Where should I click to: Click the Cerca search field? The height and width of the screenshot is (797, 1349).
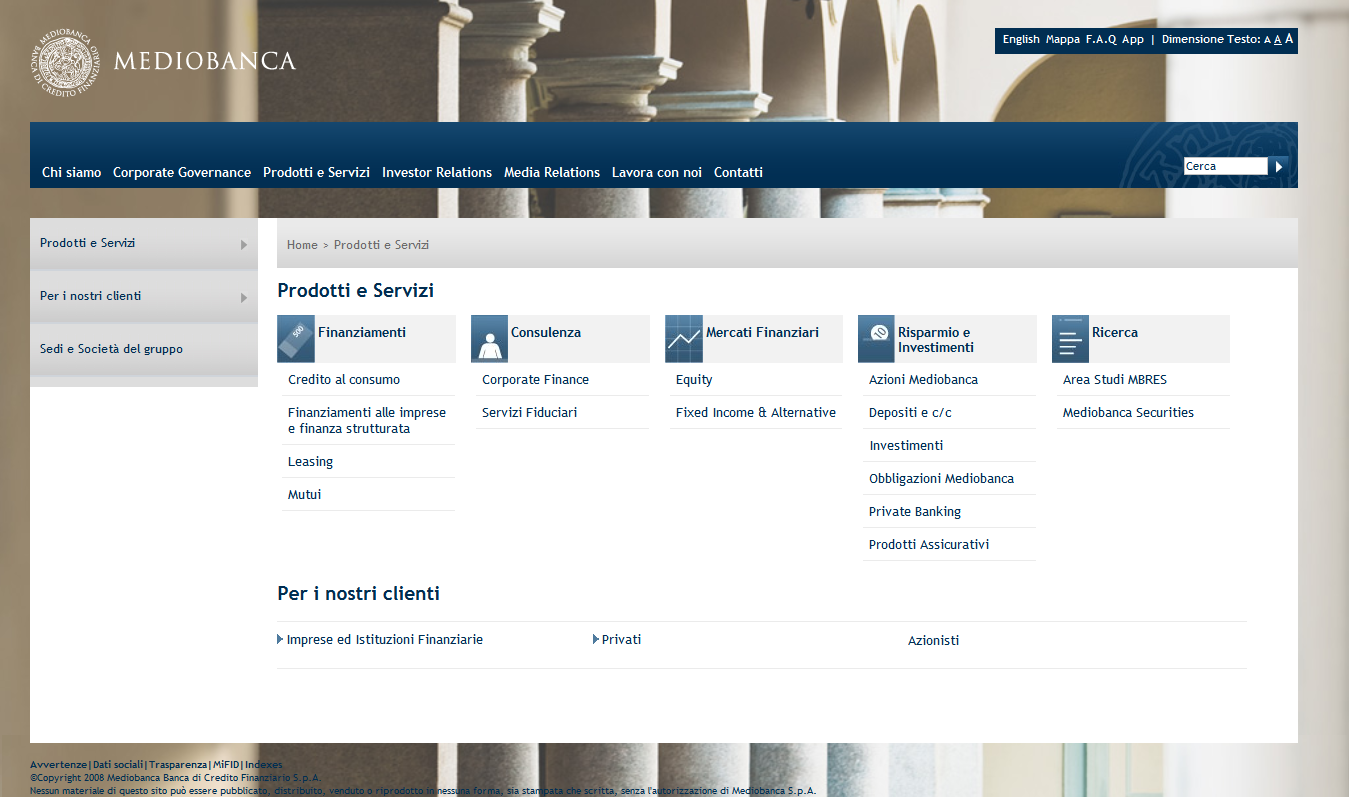1225,166
